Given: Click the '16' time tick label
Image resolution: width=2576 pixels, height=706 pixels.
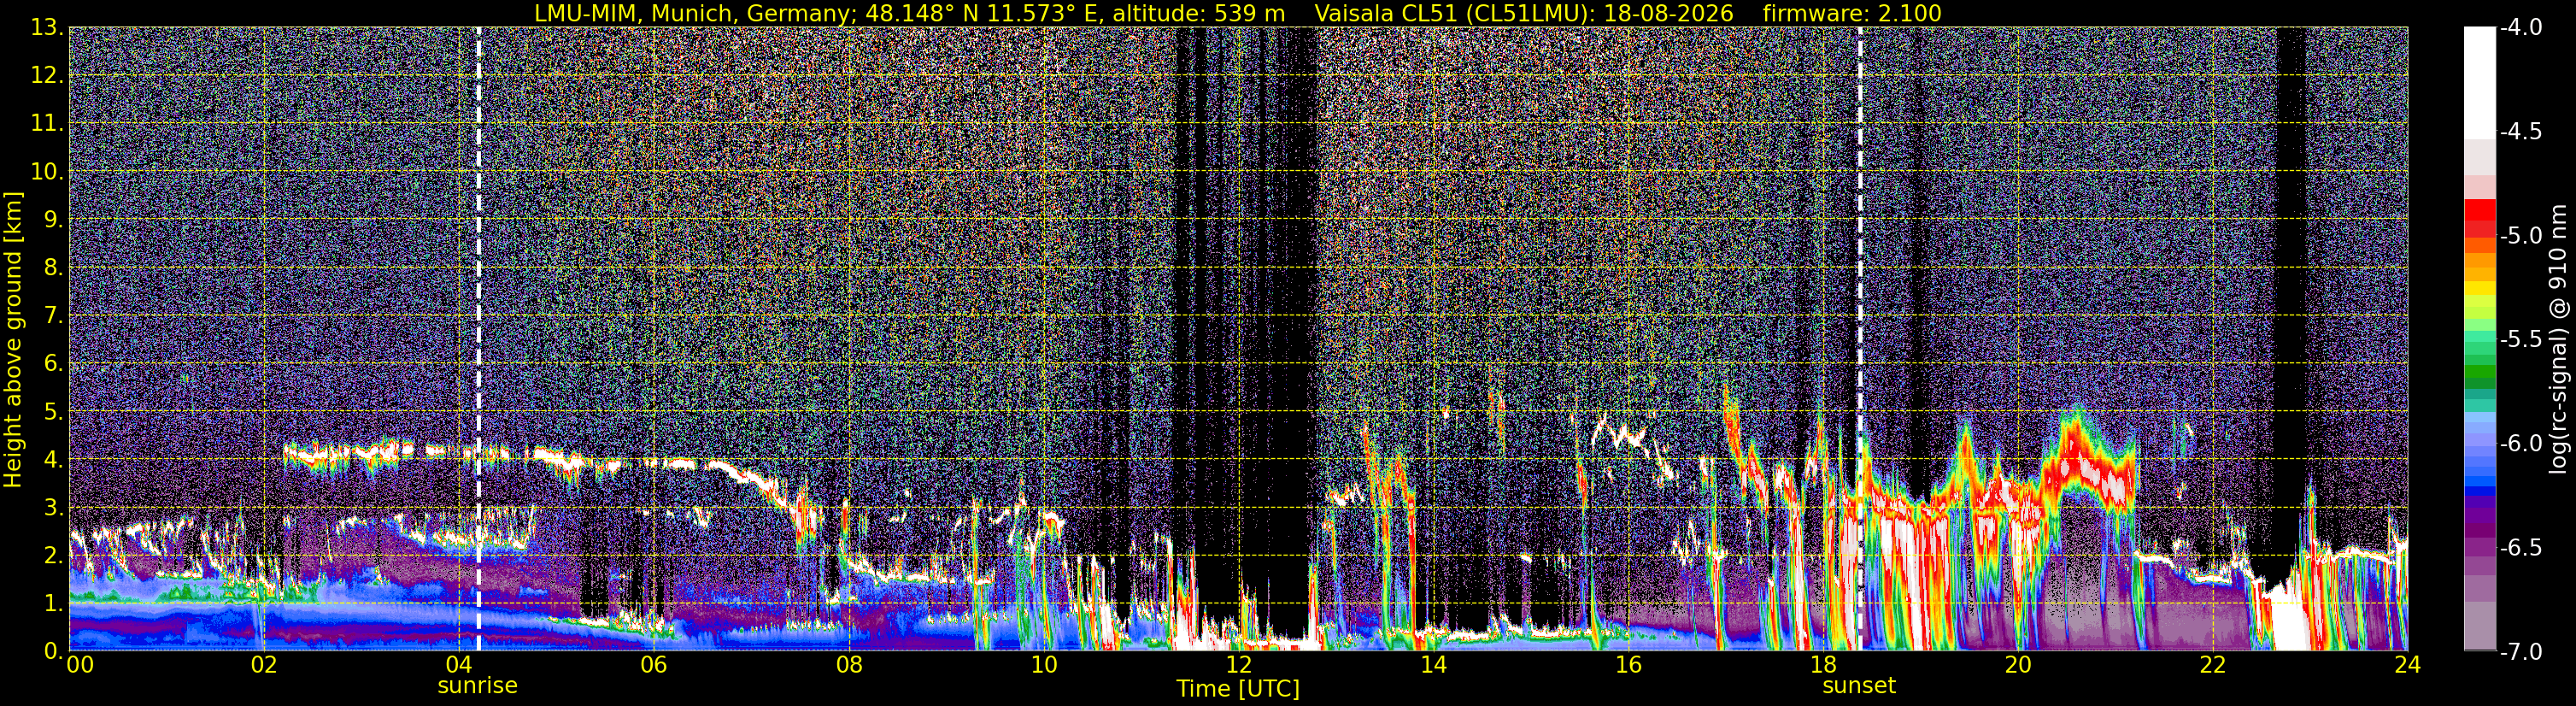Looking at the screenshot, I should click(x=1628, y=665).
